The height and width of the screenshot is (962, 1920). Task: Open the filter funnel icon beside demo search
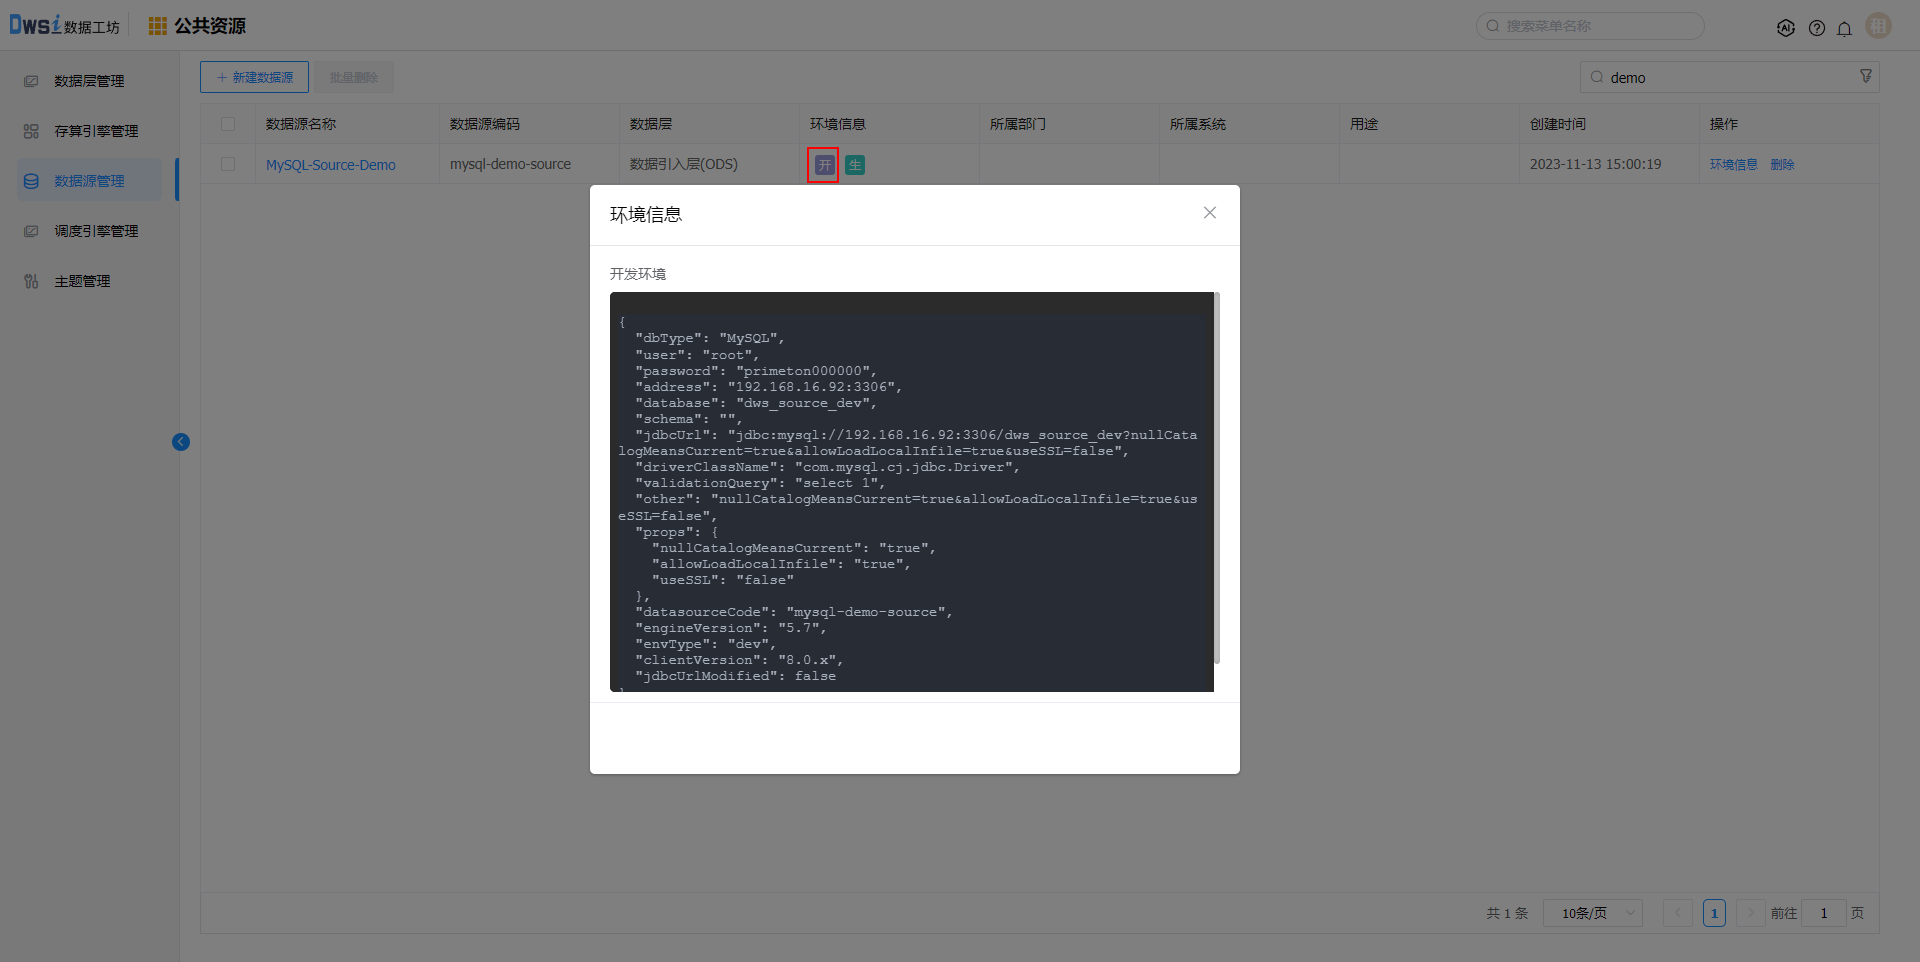pyautogui.click(x=1866, y=75)
